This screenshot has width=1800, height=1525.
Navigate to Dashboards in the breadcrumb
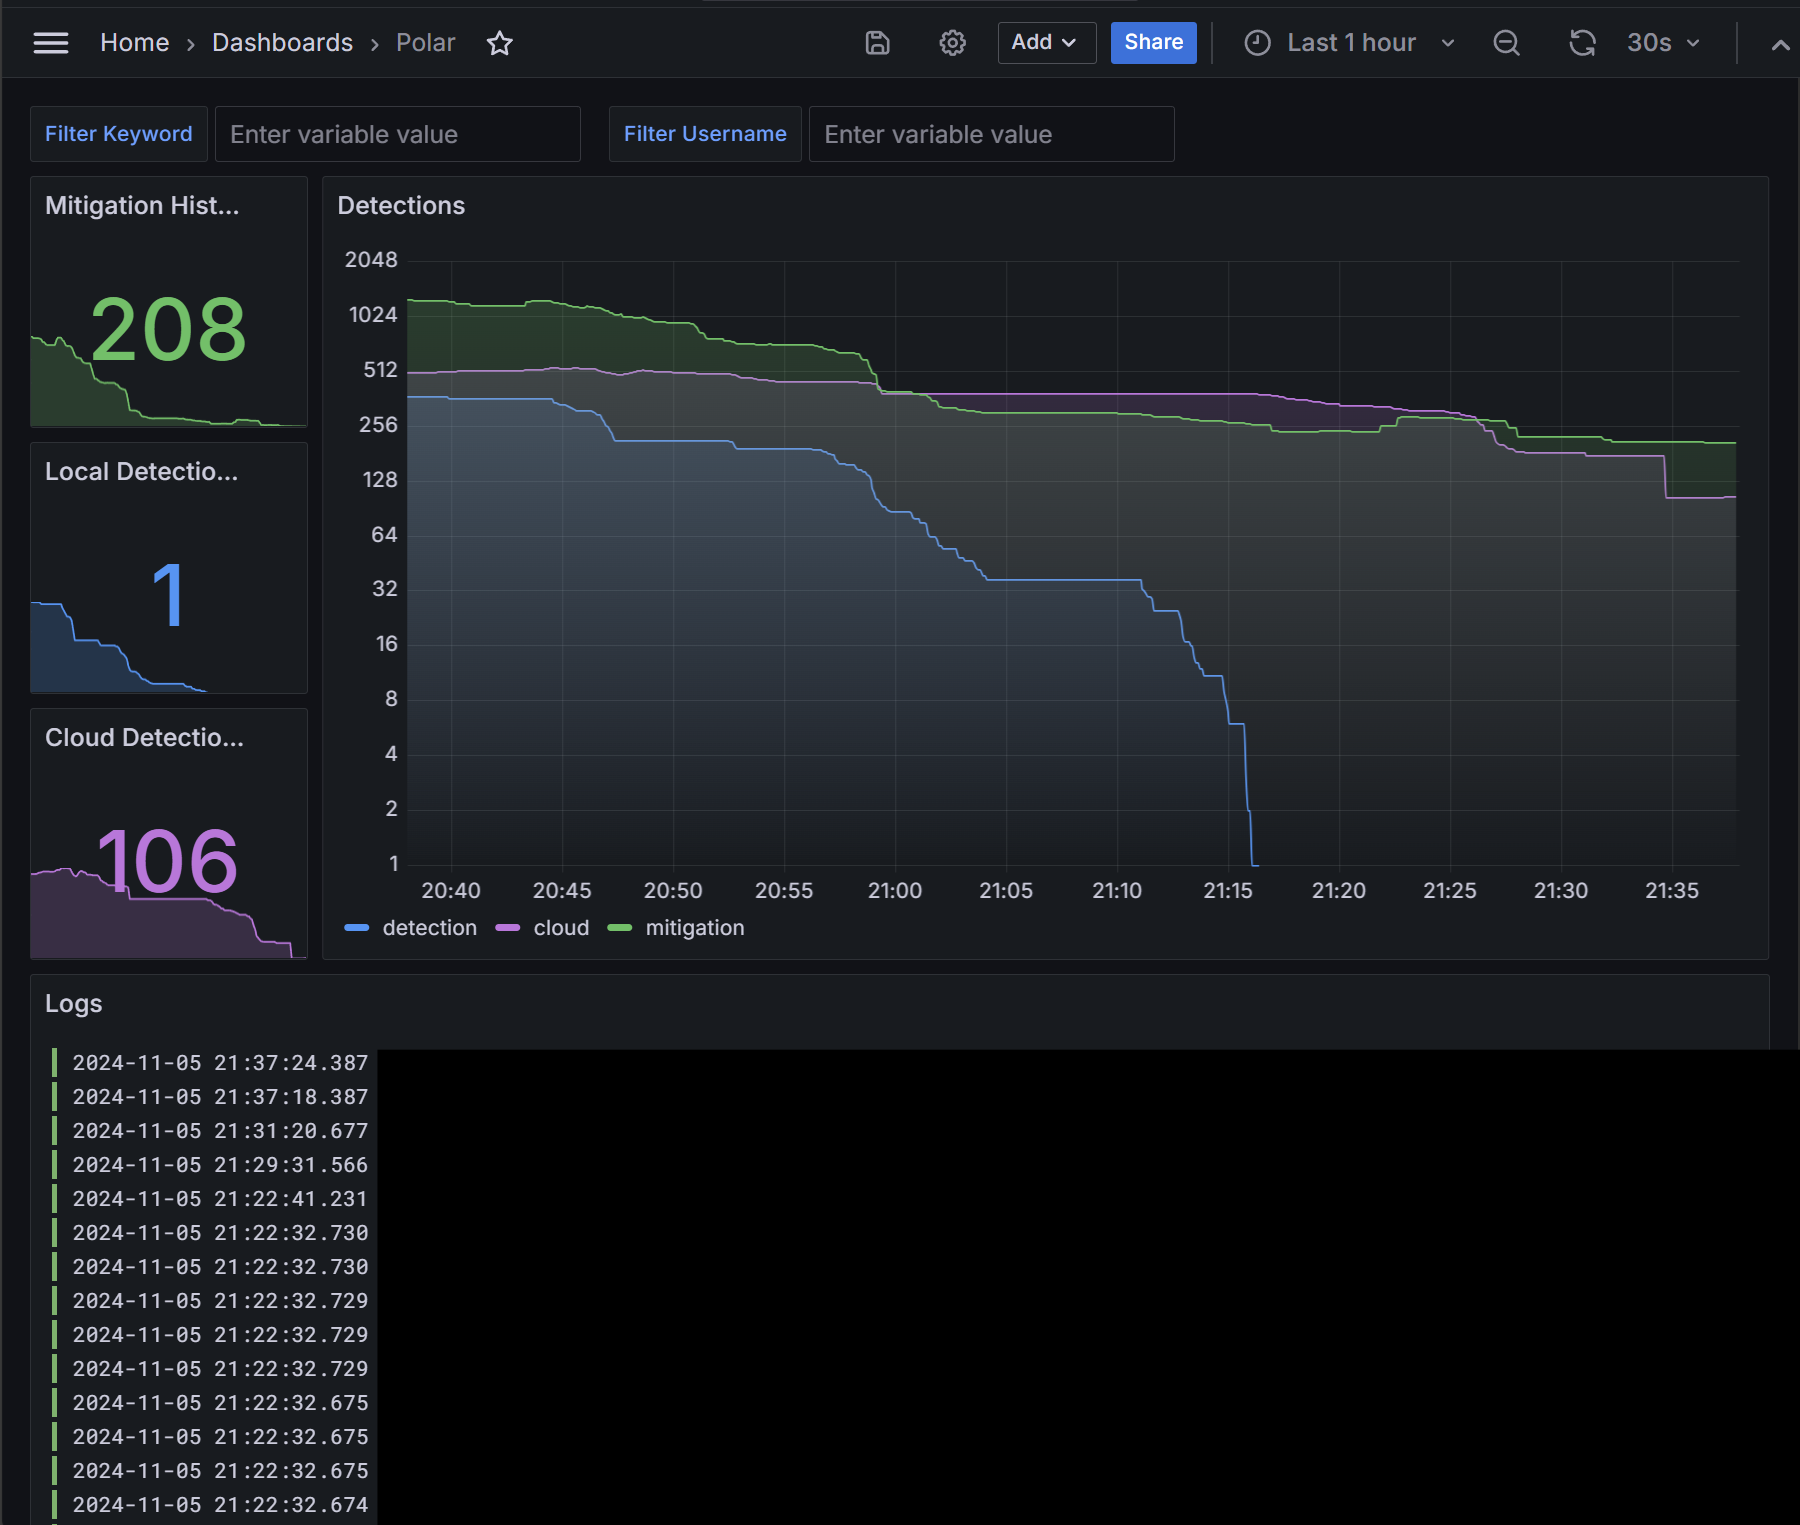[x=283, y=42]
